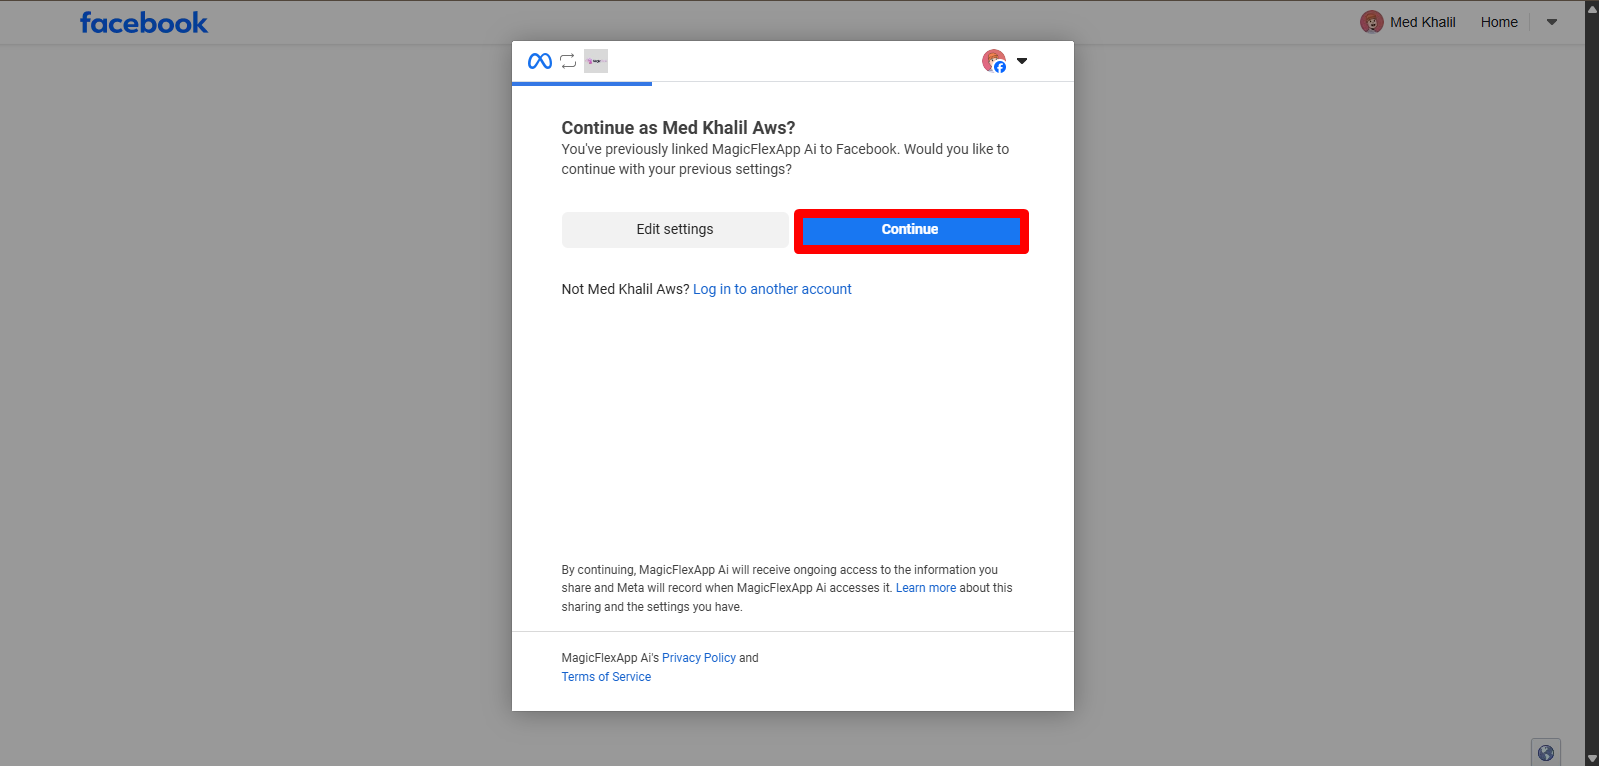1599x766 pixels.
Task: Open the Learn more link
Action: pyautogui.click(x=926, y=588)
